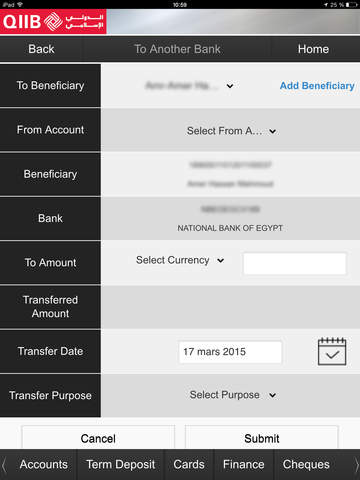Switch to the Accounts tab
Screen dimensions: 360x480
pyautogui.click(x=43, y=465)
